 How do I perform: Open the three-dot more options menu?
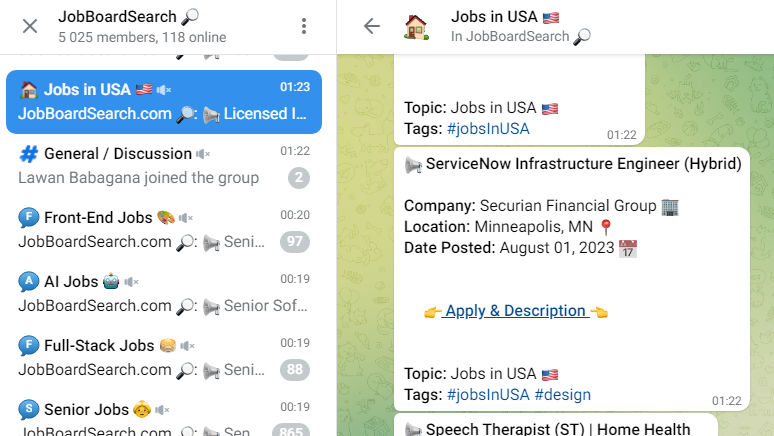pyautogui.click(x=304, y=26)
